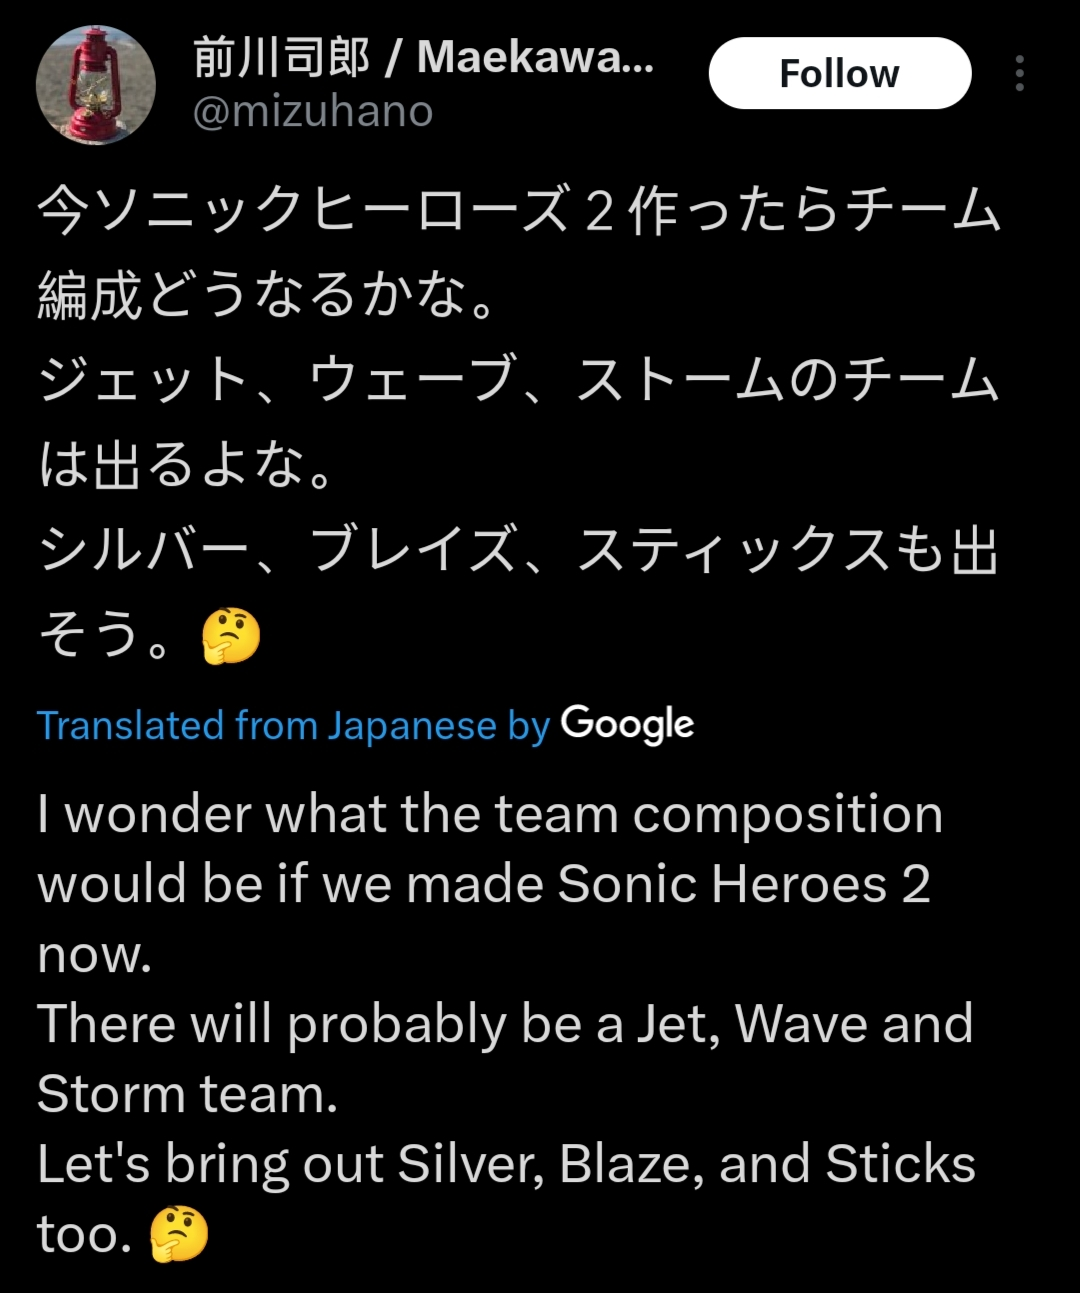Click the Google logo beside the translation note
The height and width of the screenshot is (1293, 1080).
coord(627,724)
